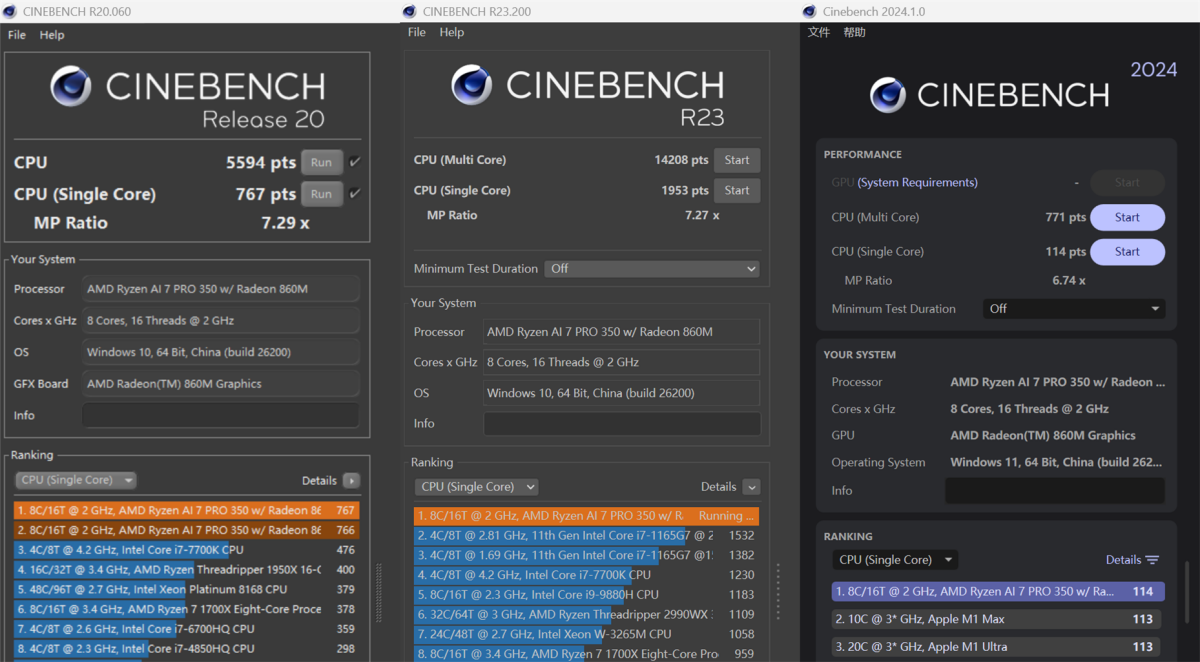This screenshot has height=662, width=1200.
Task: Click the Cinebench R20 title bar app icon
Action: pos(9,12)
